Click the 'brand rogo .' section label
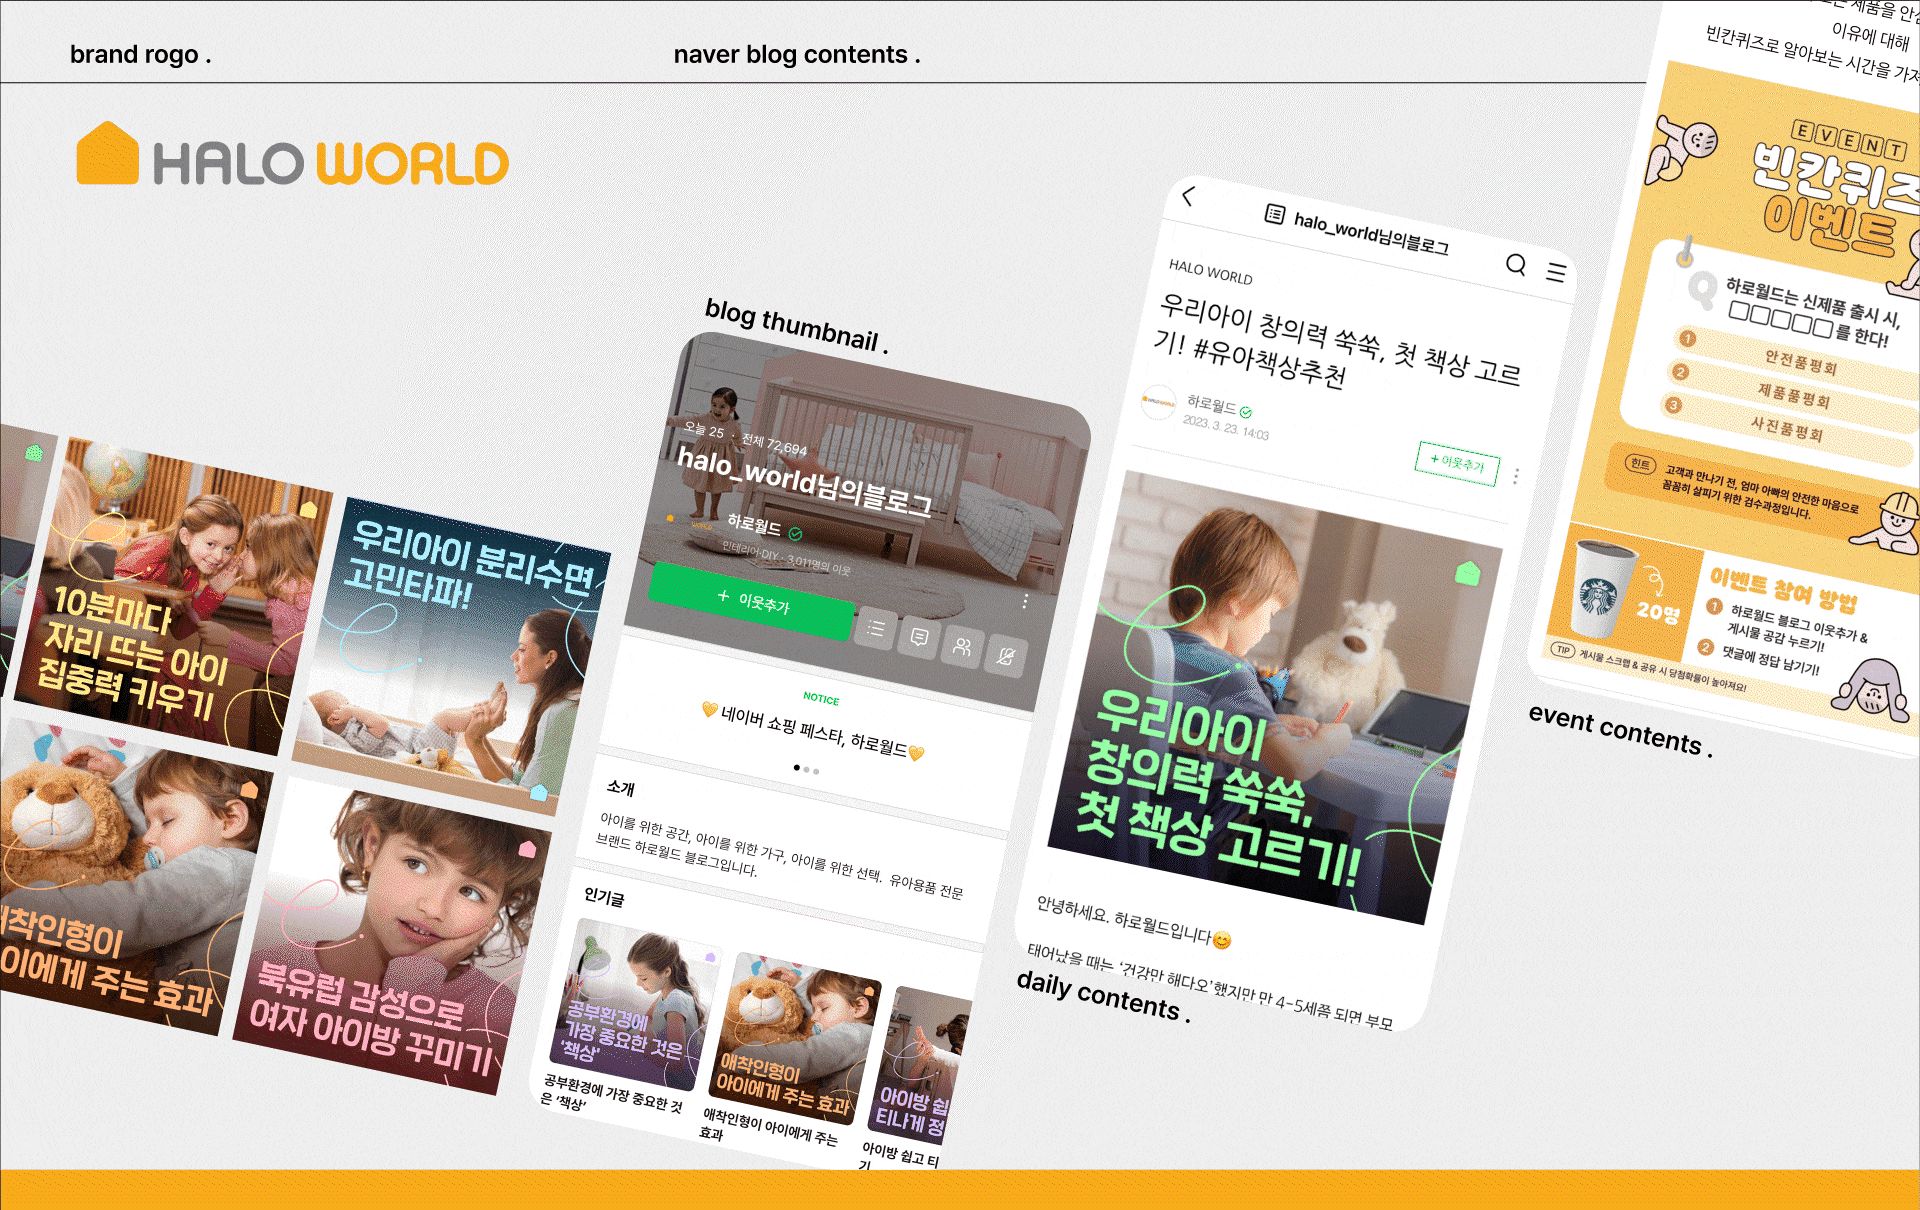The height and width of the screenshot is (1210, 1920). (140, 55)
